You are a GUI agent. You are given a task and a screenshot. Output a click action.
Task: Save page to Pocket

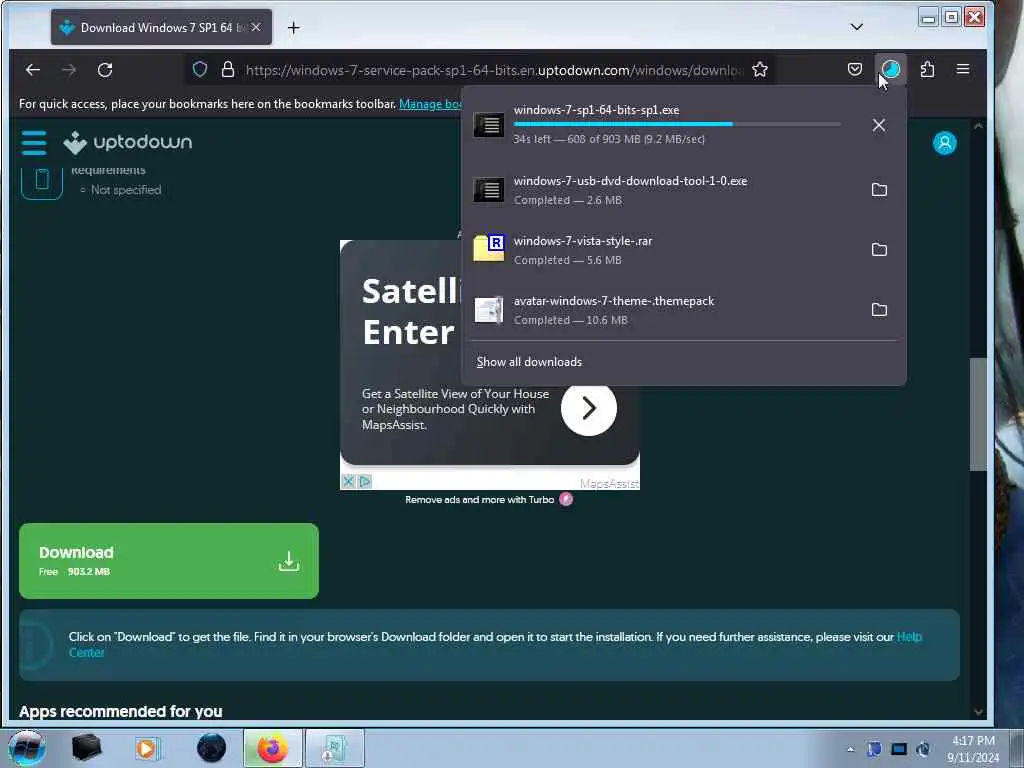point(855,69)
